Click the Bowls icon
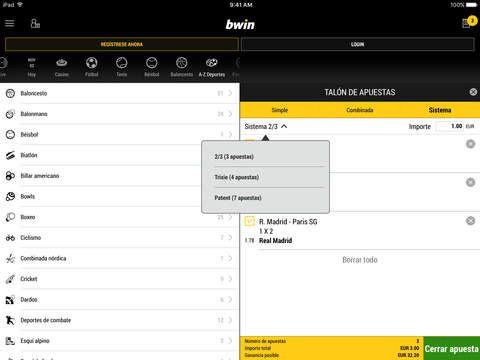 coord(10,196)
